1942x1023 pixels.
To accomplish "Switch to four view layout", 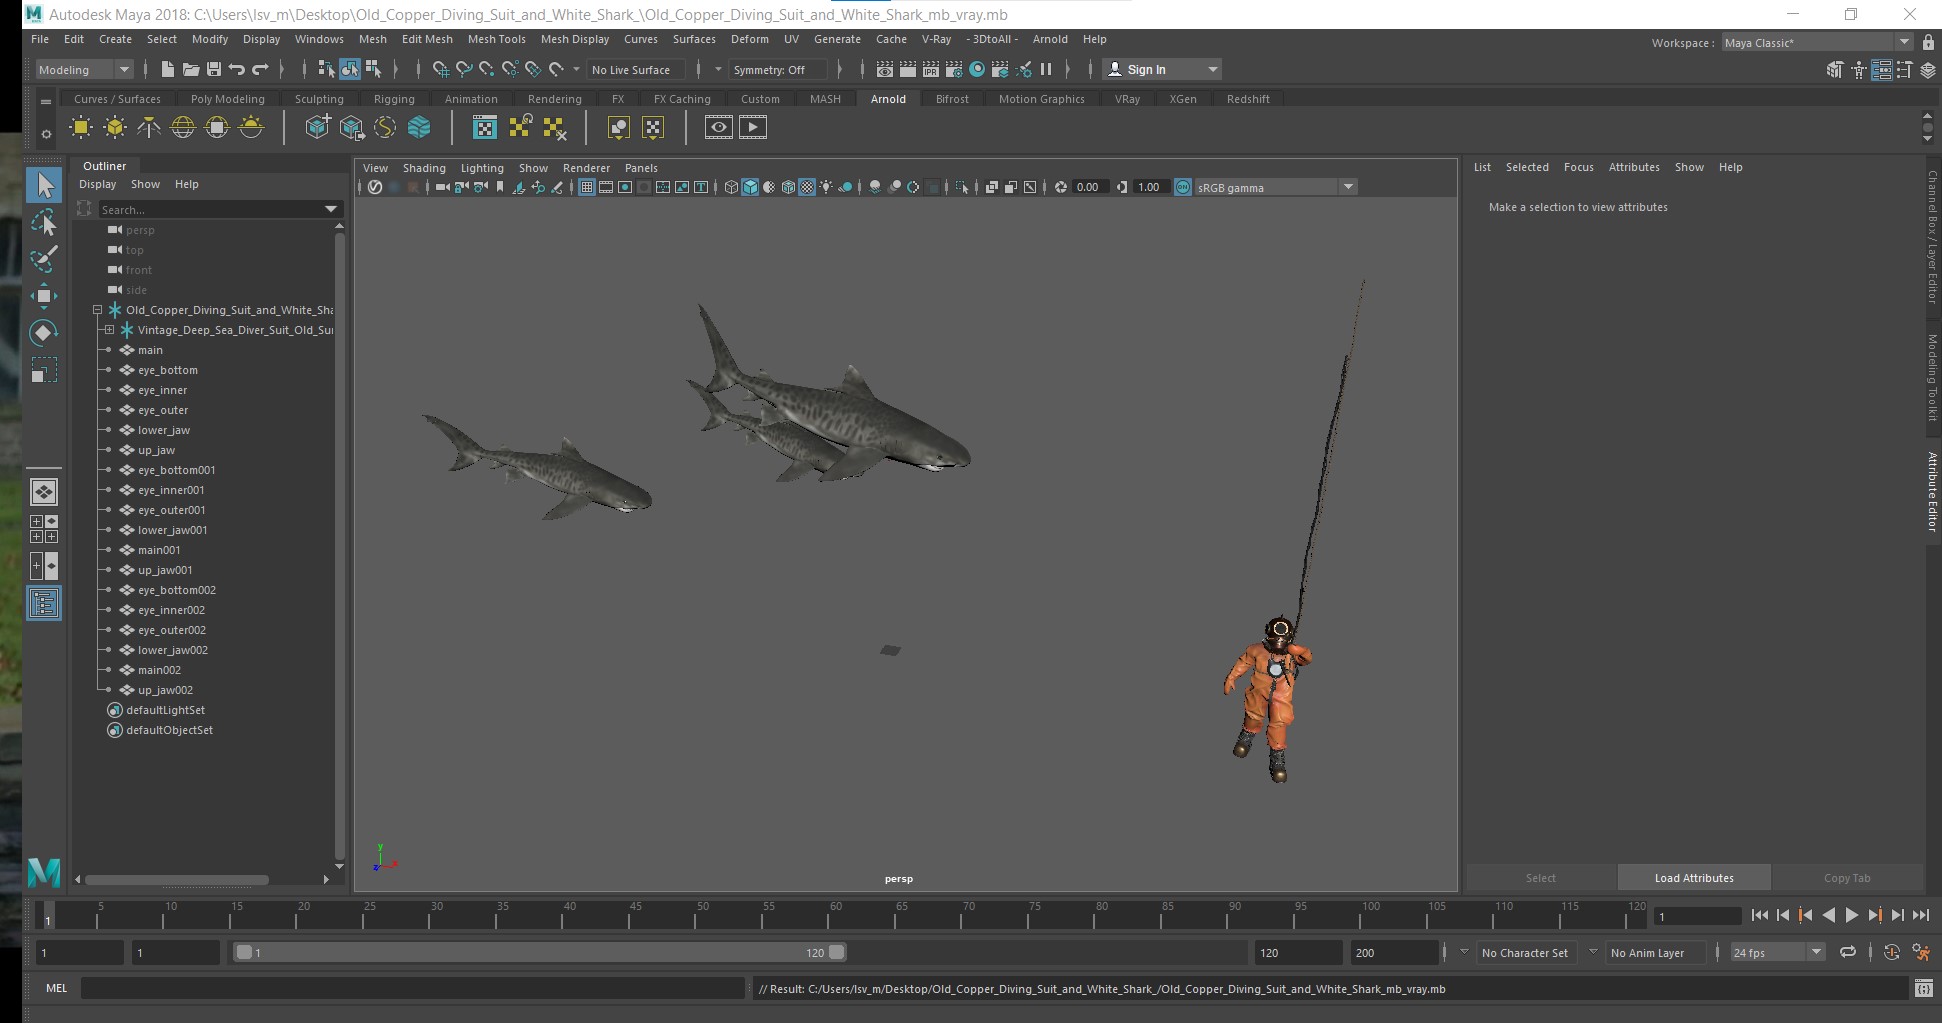I will click(x=44, y=529).
